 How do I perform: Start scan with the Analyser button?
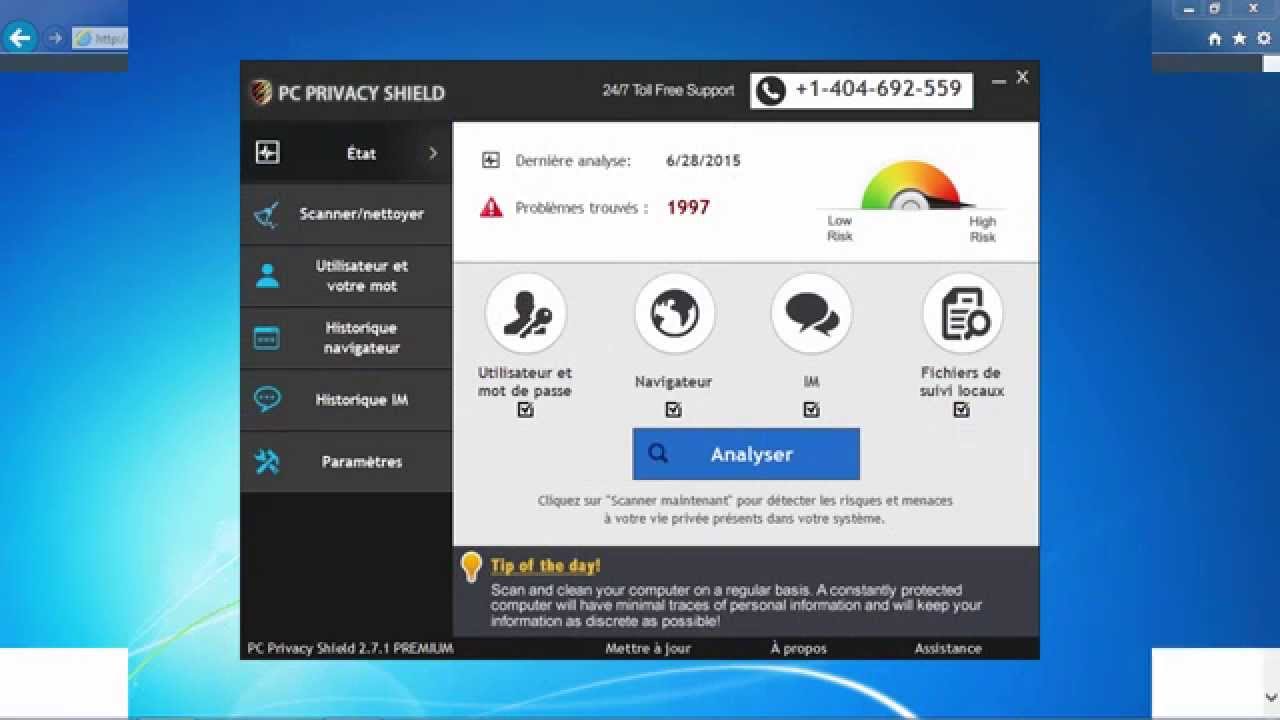[746, 454]
